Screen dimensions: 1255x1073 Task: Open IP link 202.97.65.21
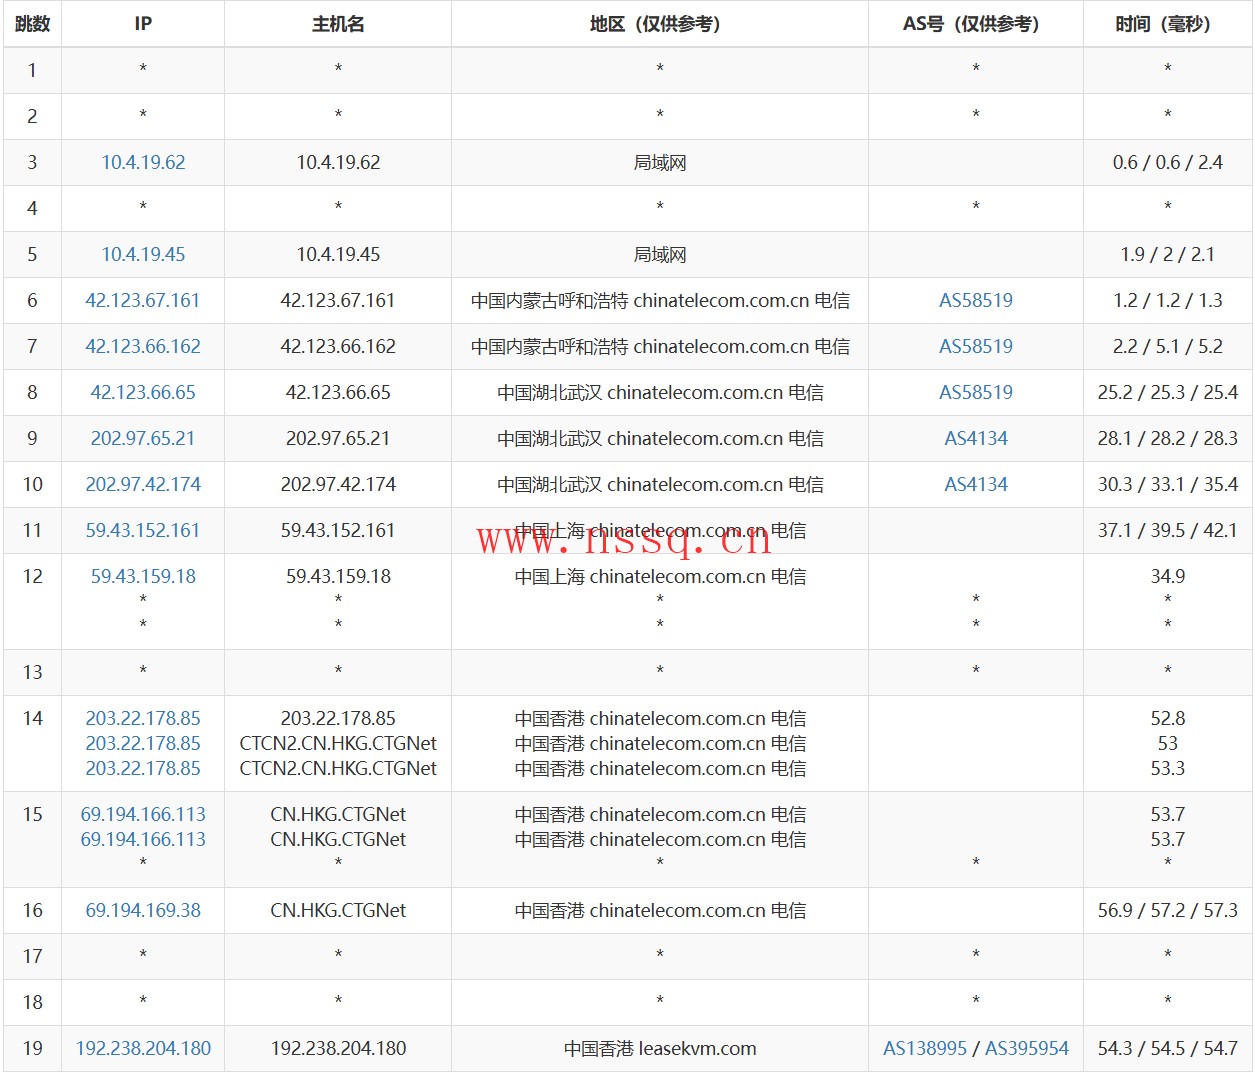143,438
